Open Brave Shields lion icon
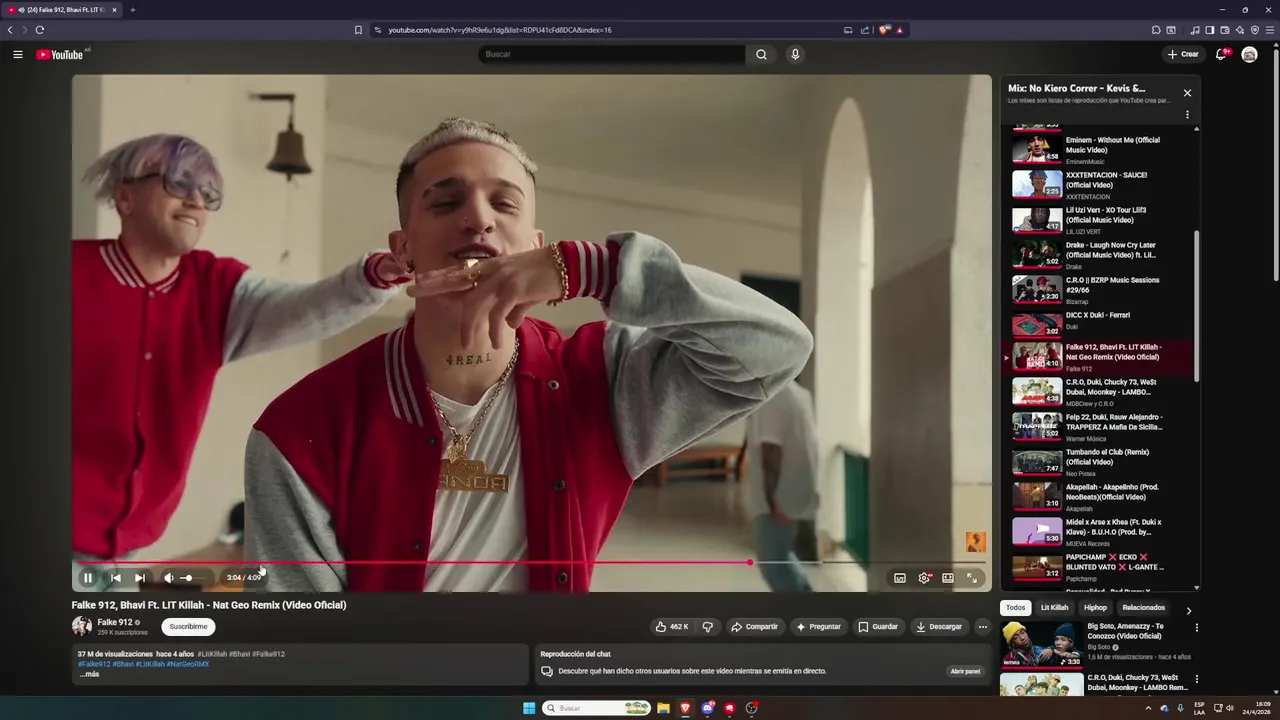Image resolution: width=1280 pixels, height=720 pixels. click(884, 30)
